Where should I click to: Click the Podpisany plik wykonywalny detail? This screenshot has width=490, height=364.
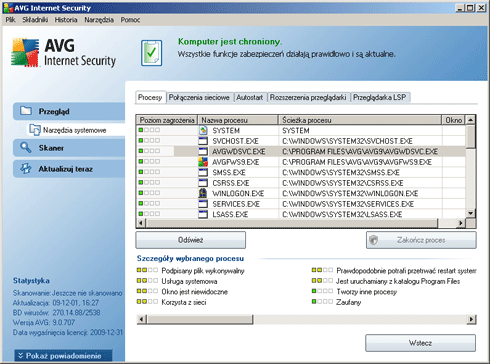[203, 271]
